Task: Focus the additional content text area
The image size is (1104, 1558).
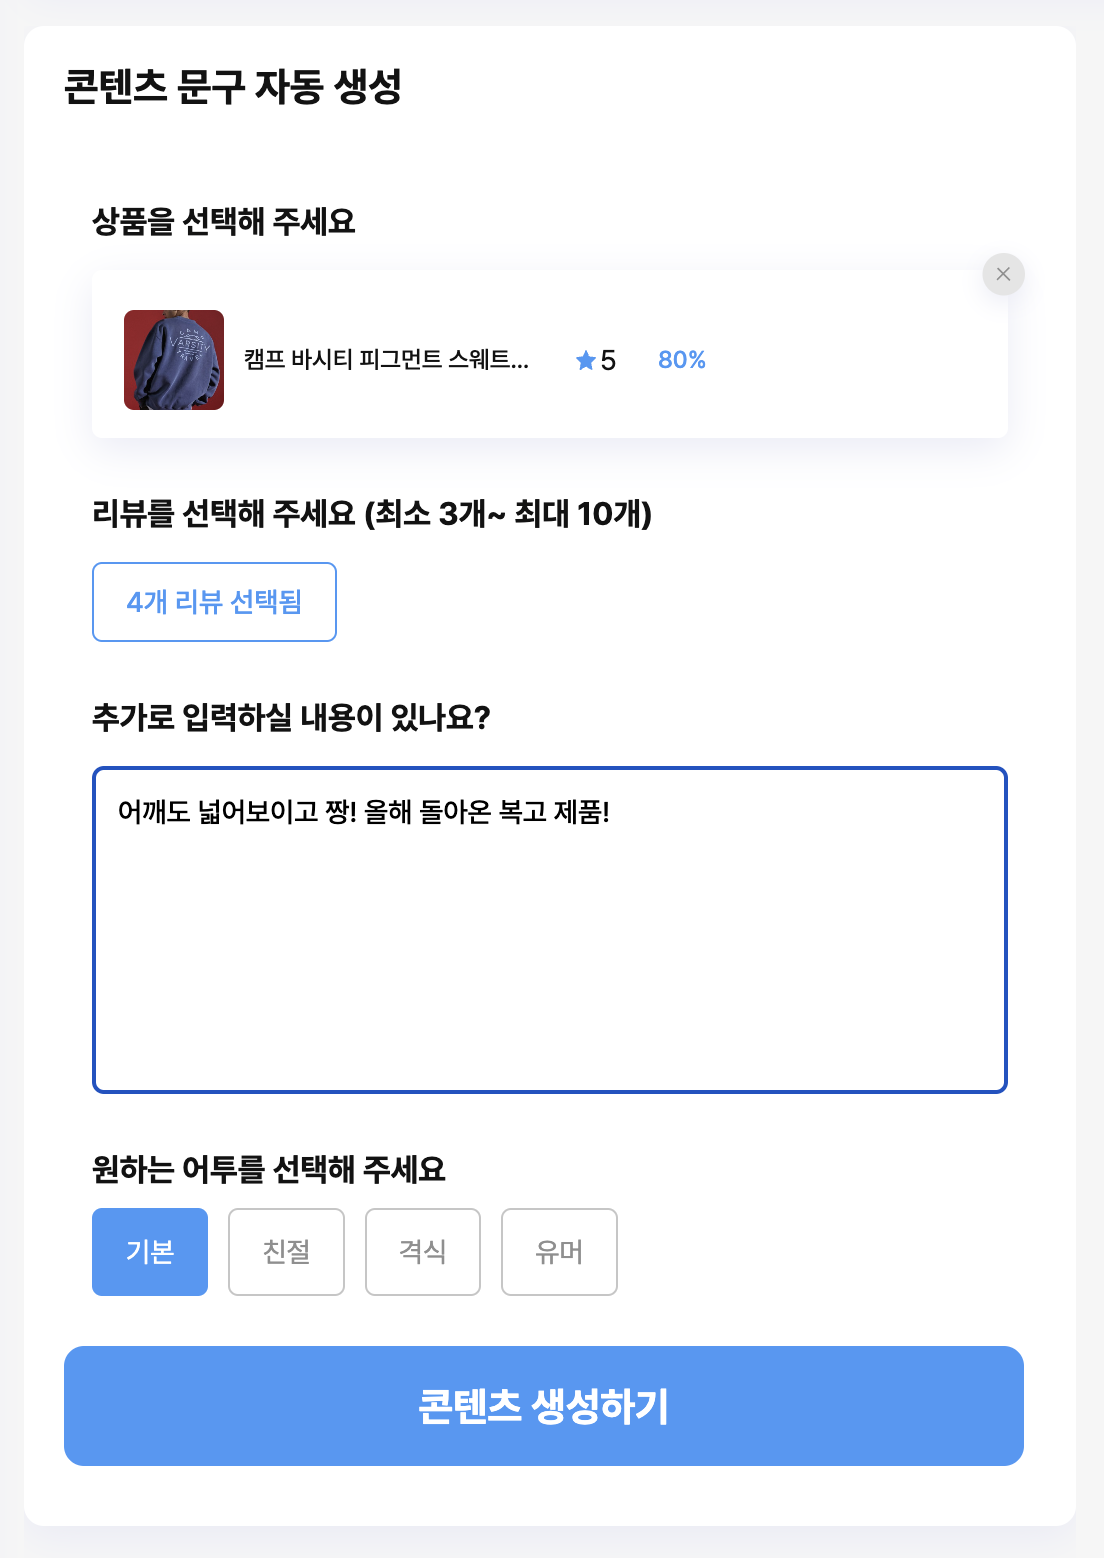Action: (x=550, y=930)
